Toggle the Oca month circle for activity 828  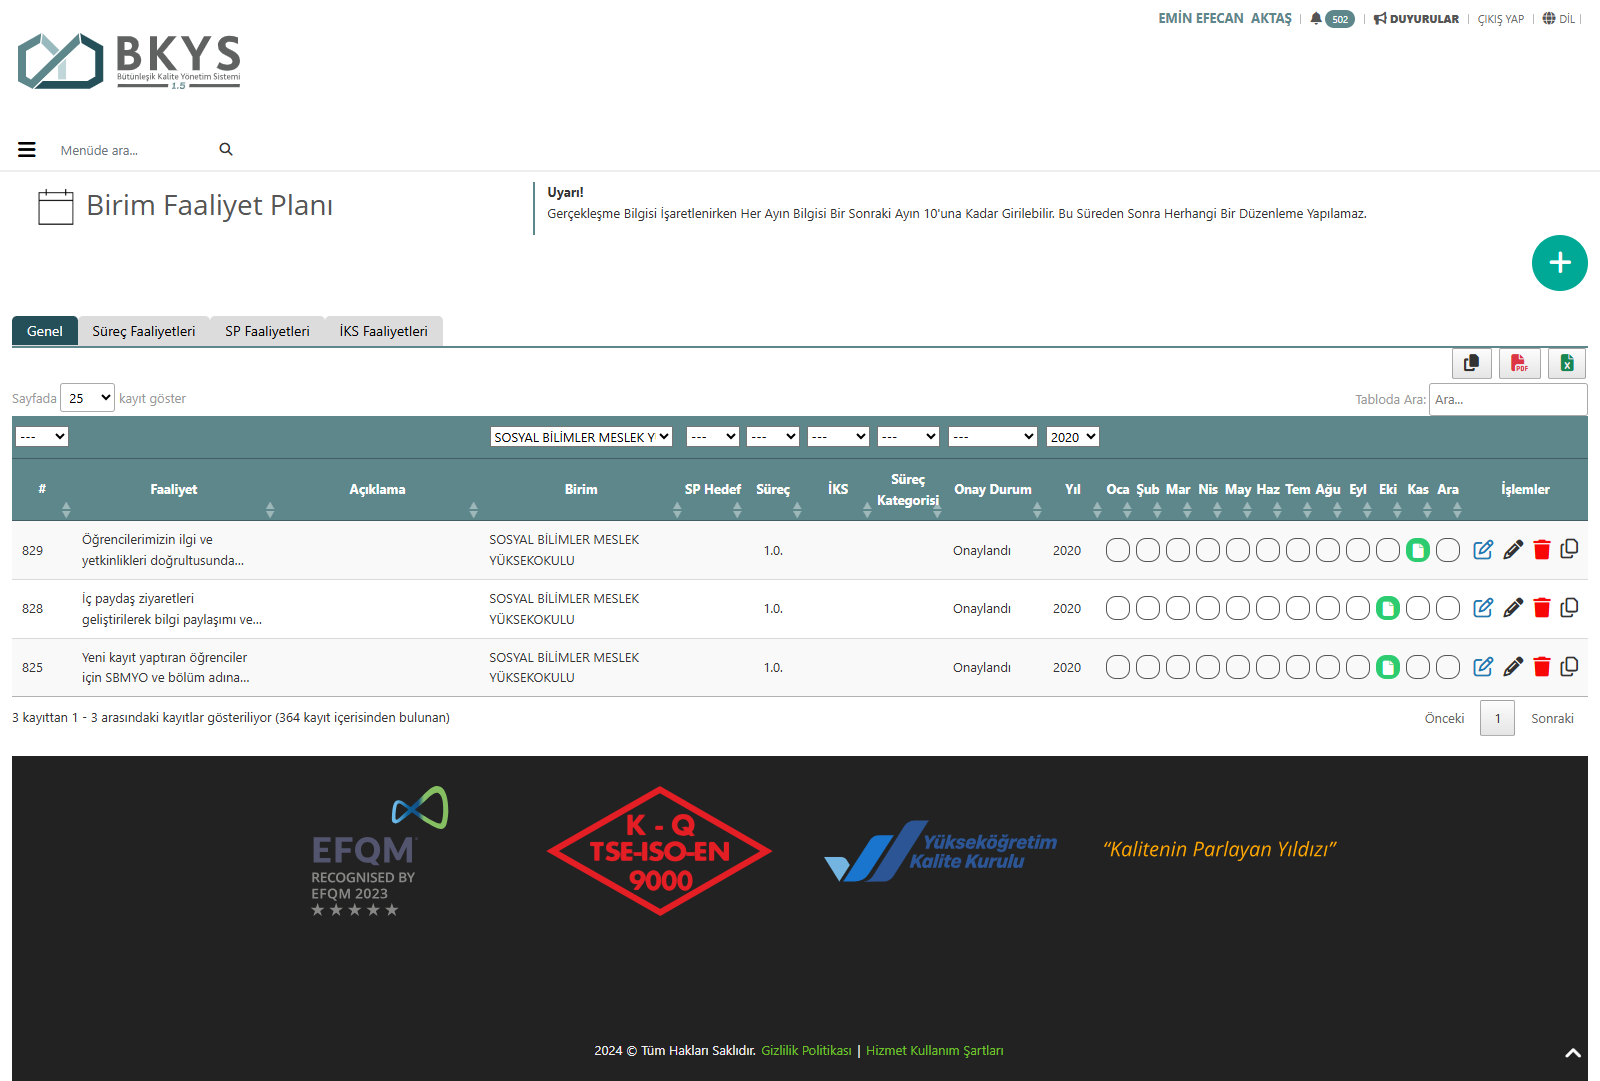[1118, 608]
